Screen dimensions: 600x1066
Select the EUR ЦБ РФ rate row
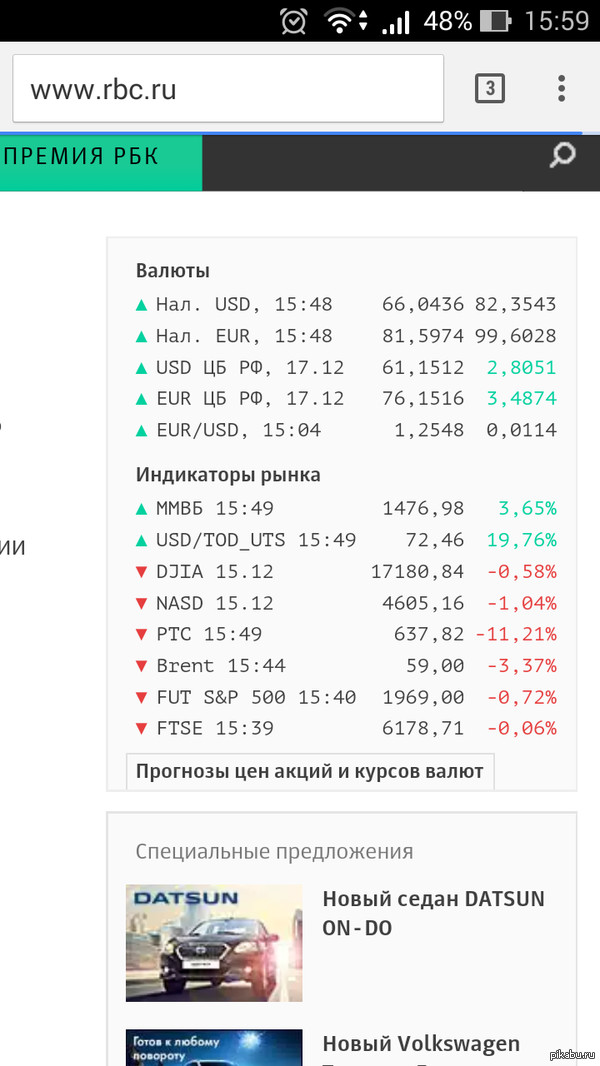(345, 398)
